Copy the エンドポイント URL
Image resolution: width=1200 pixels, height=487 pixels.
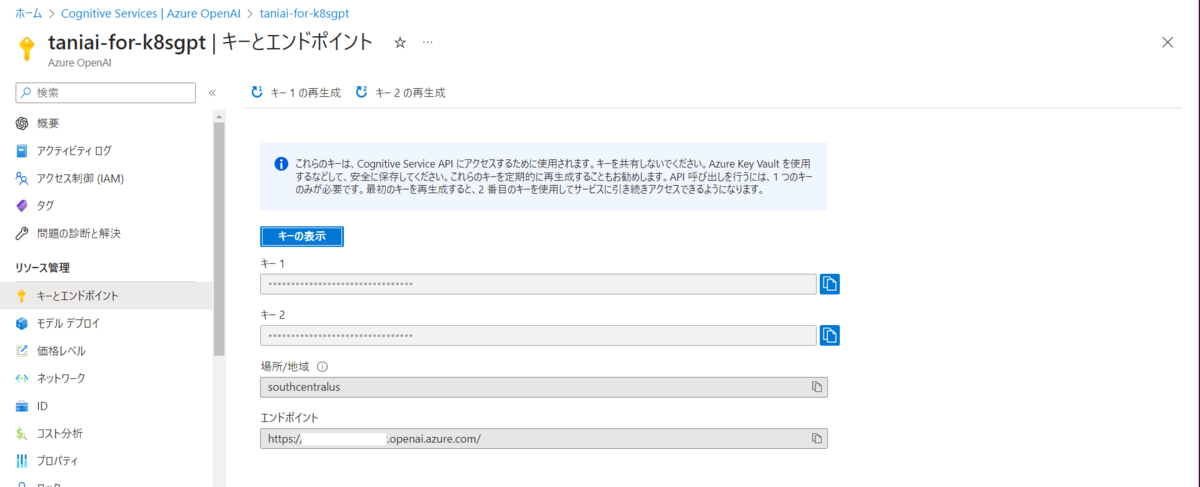(x=817, y=439)
